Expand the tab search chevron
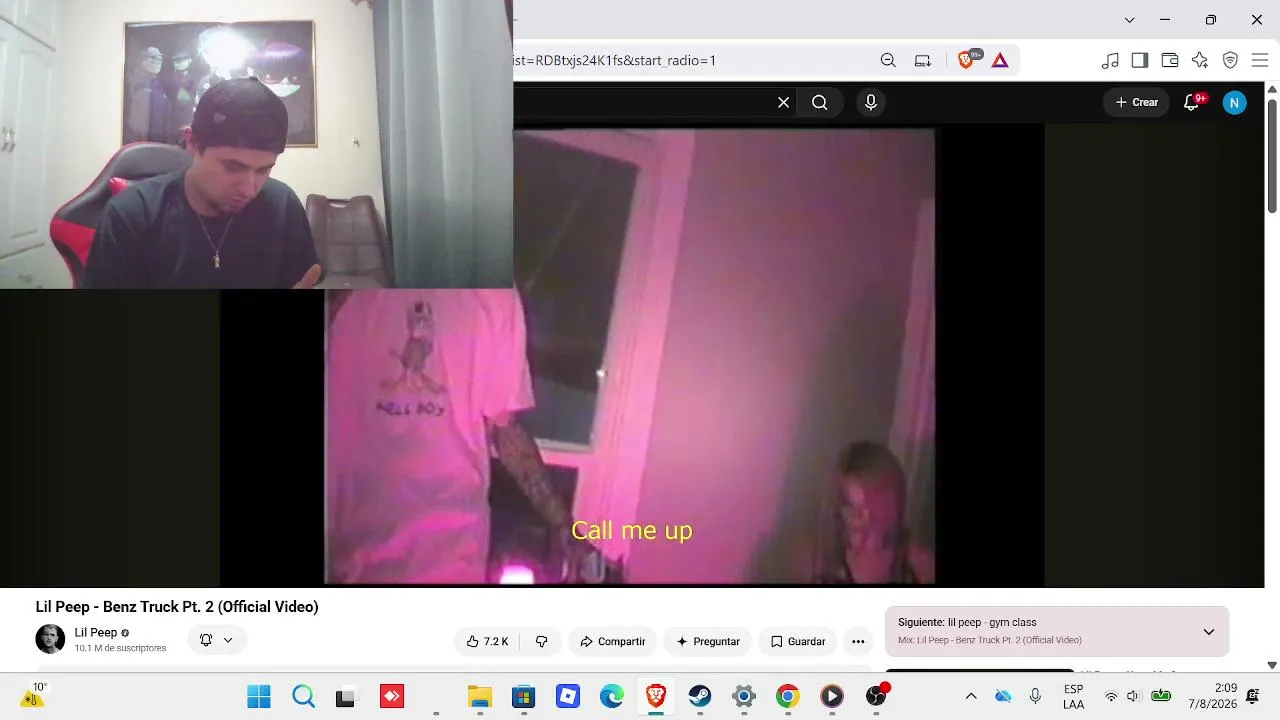Viewport: 1280px width, 720px height. (x=1130, y=20)
